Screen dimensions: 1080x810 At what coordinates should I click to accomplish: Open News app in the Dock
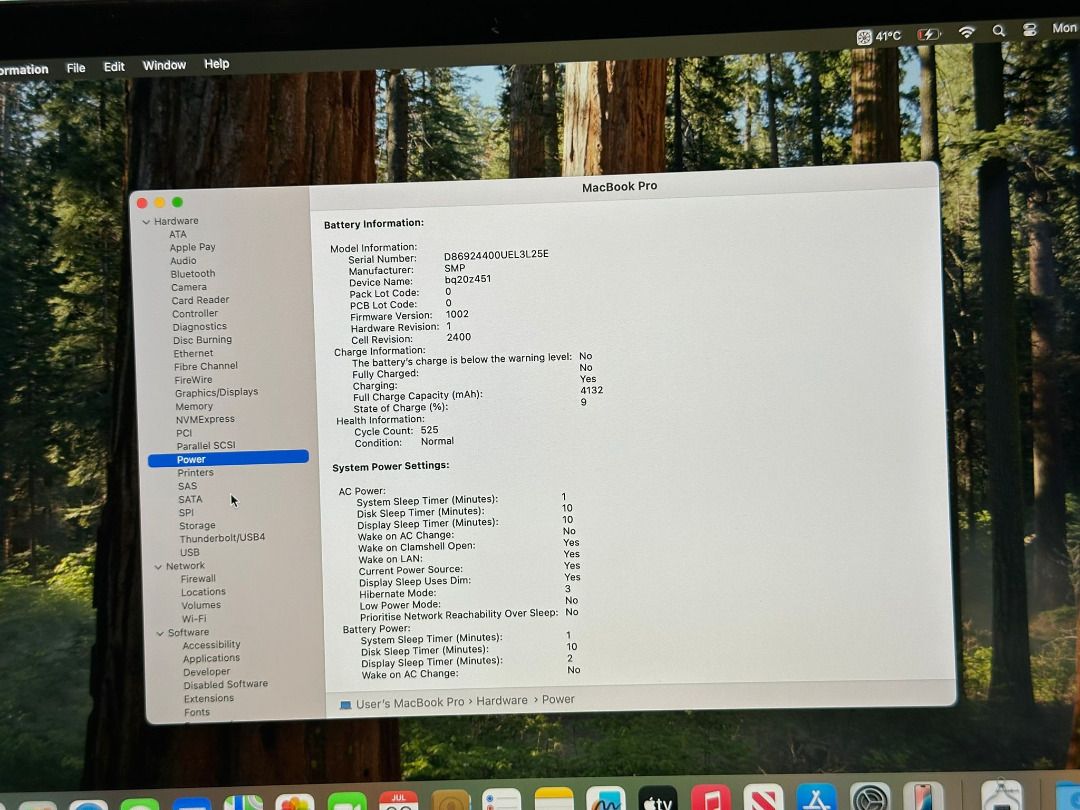(x=763, y=798)
